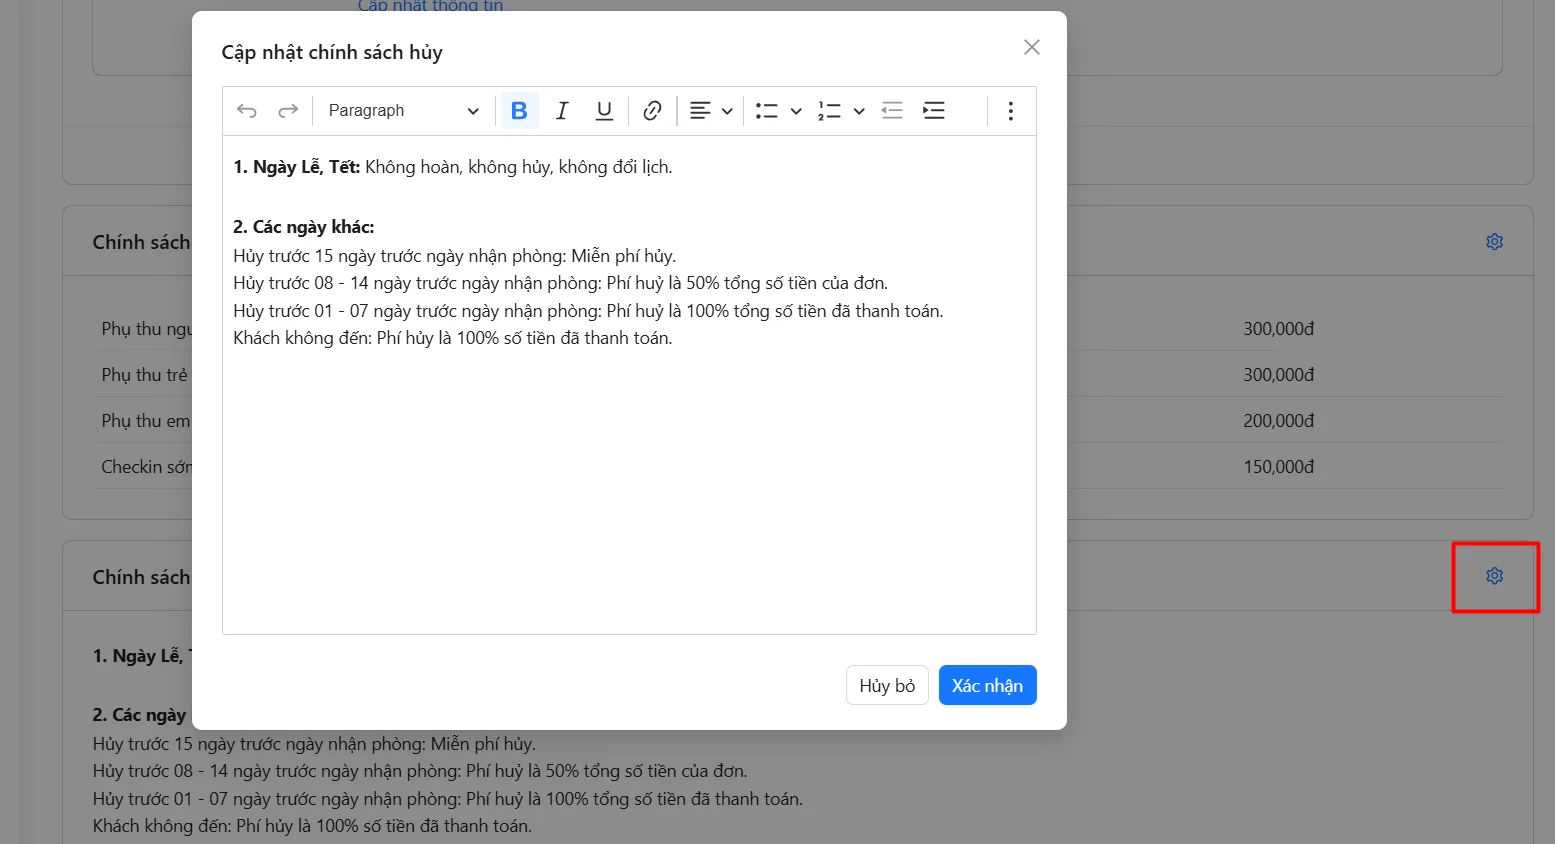Click inside the policy text editor area
Screen dimensions: 1555x844
coord(629,480)
